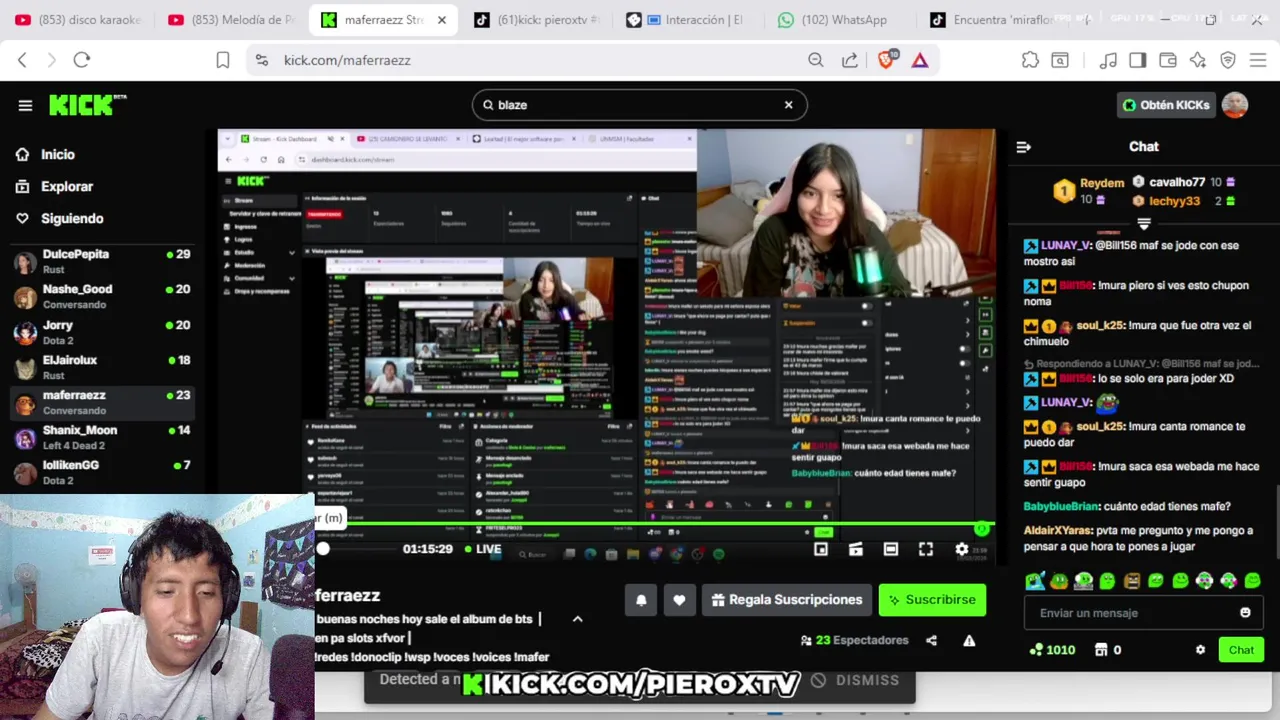1280x720 pixels.
Task: Open the player clip icon
Action: click(856, 549)
